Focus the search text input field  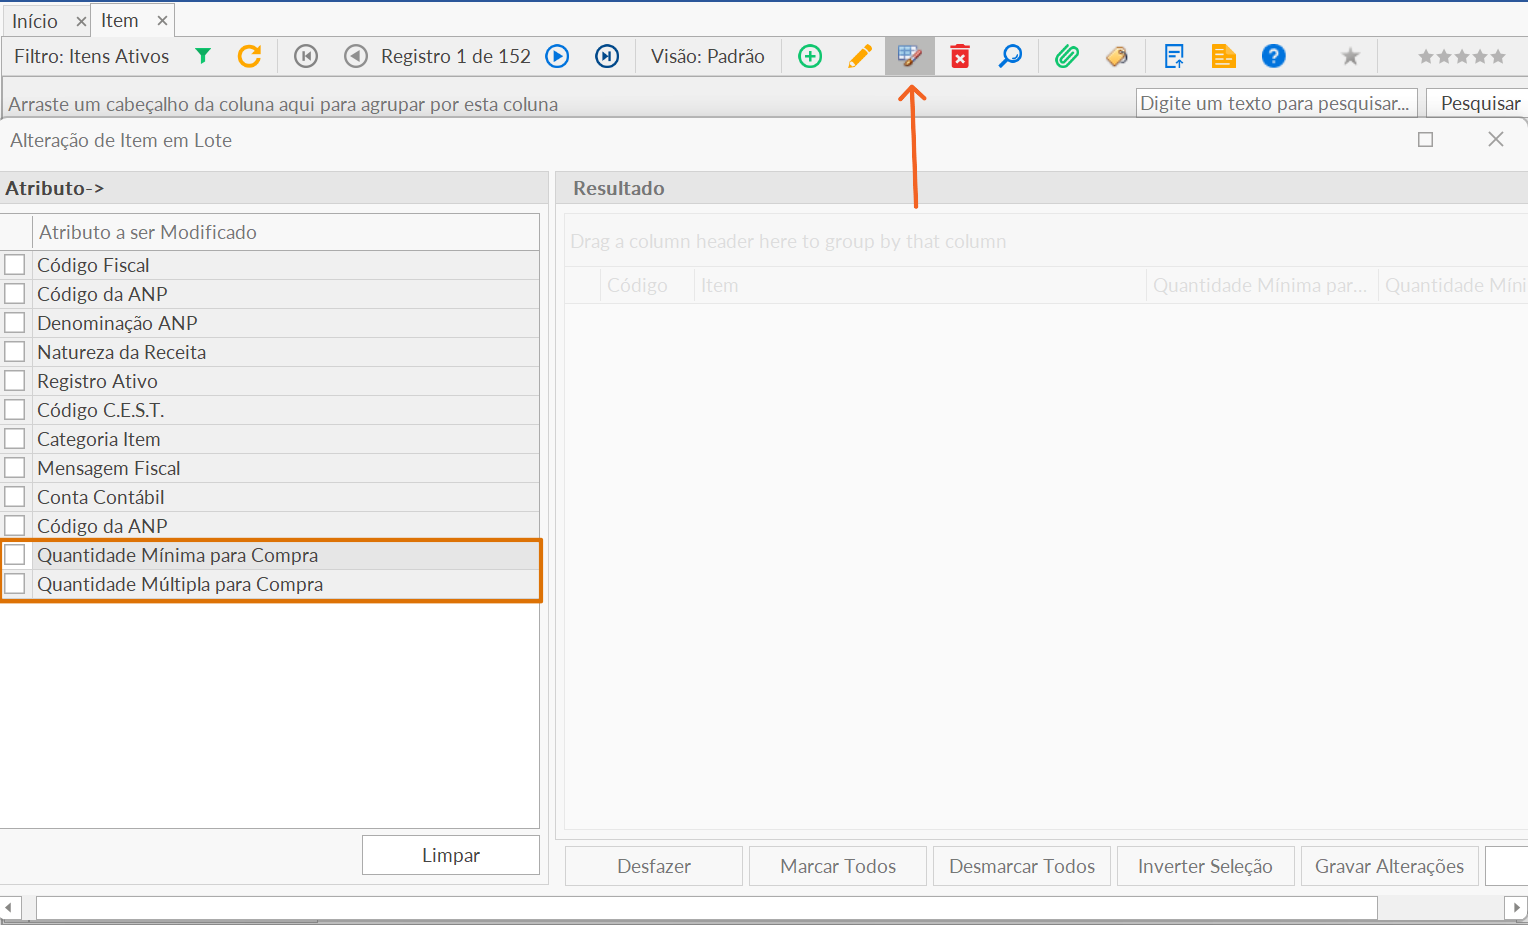[1277, 103]
